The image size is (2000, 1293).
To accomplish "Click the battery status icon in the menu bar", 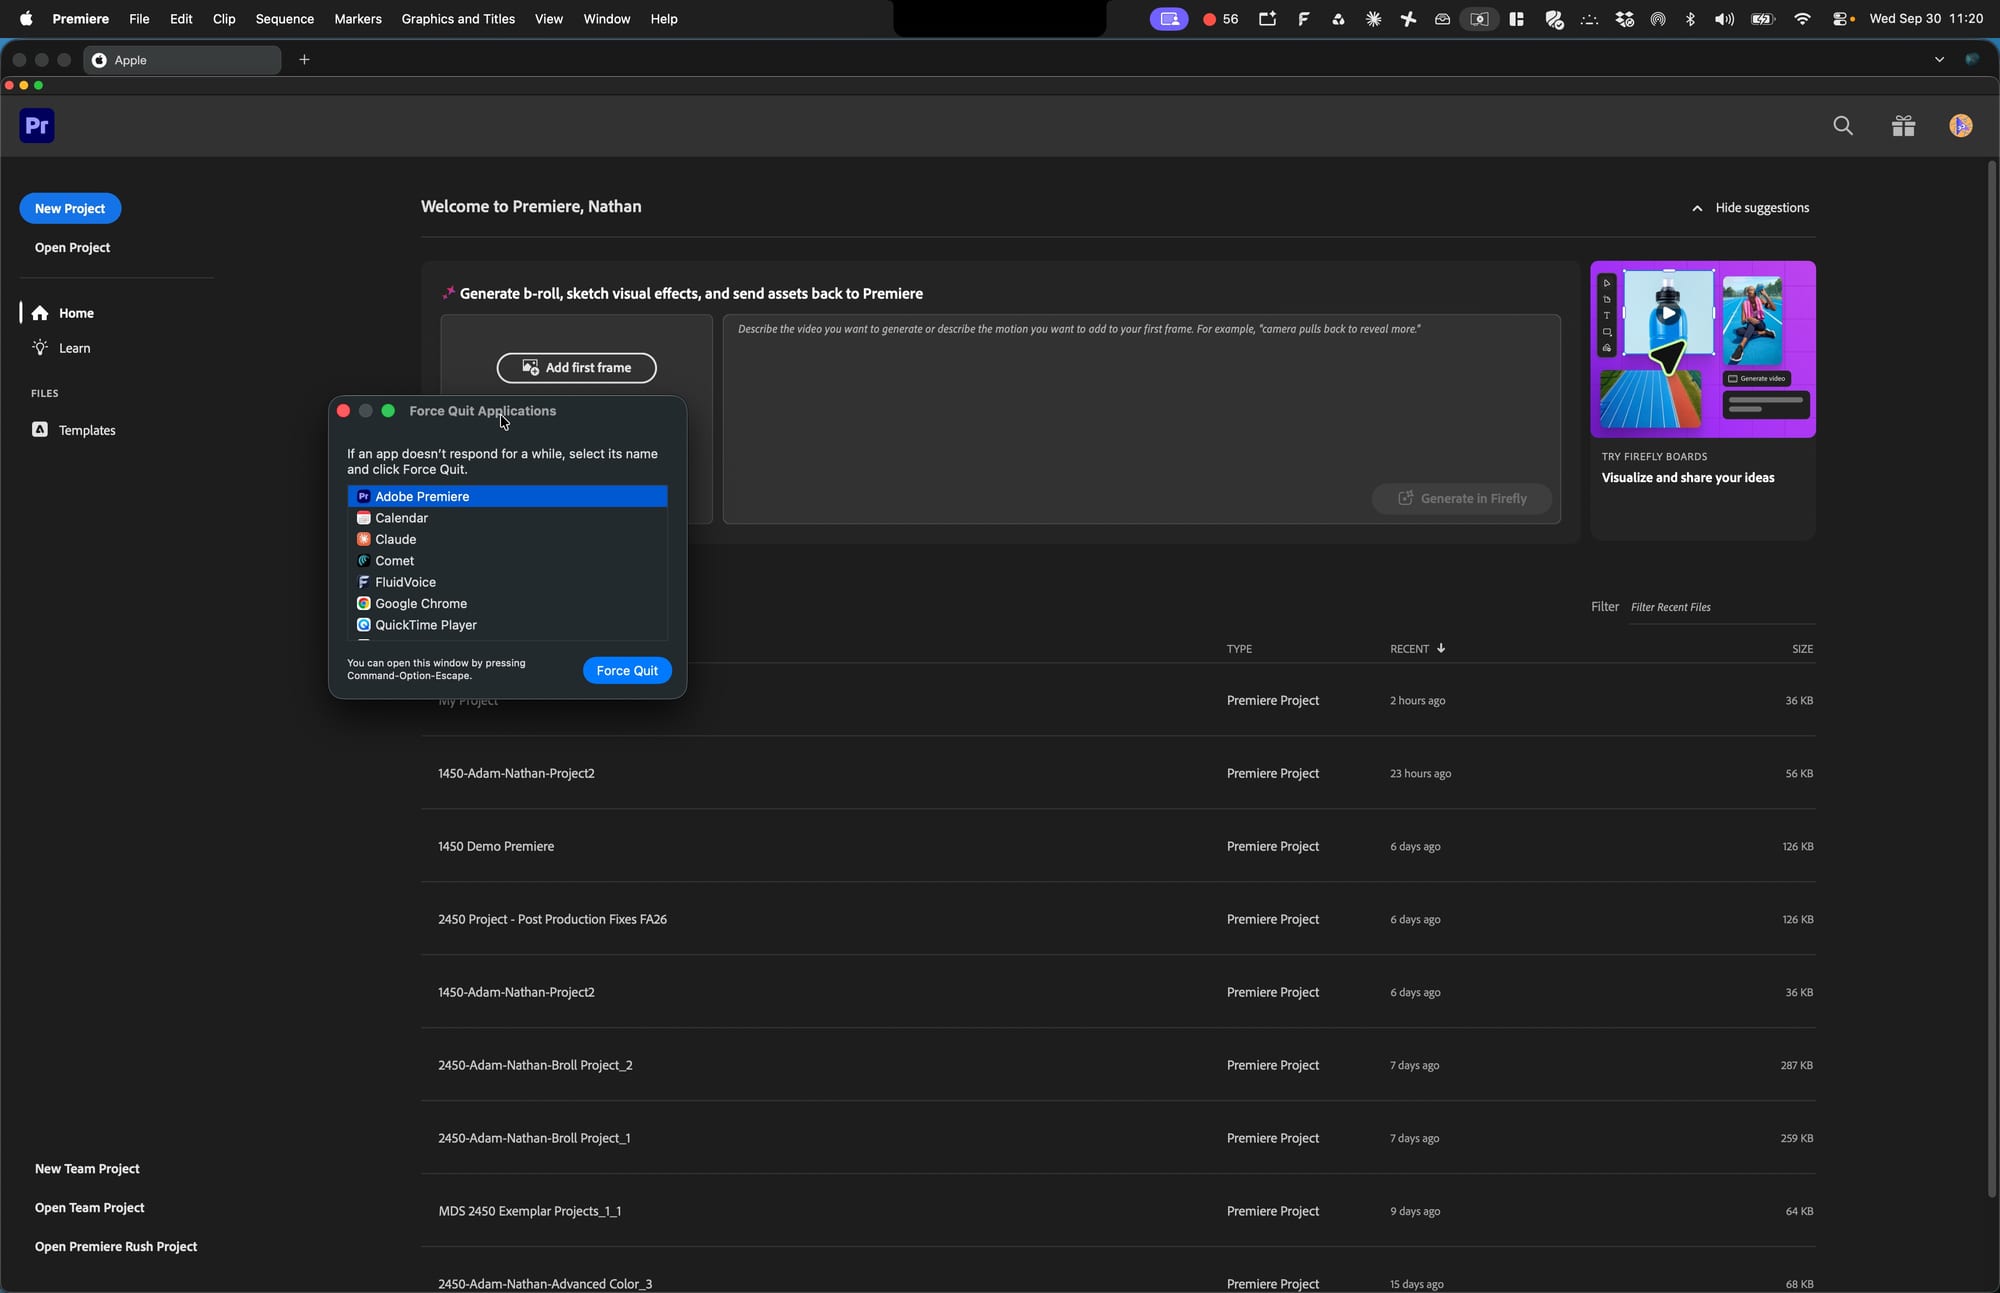I will coord(1763,19).
